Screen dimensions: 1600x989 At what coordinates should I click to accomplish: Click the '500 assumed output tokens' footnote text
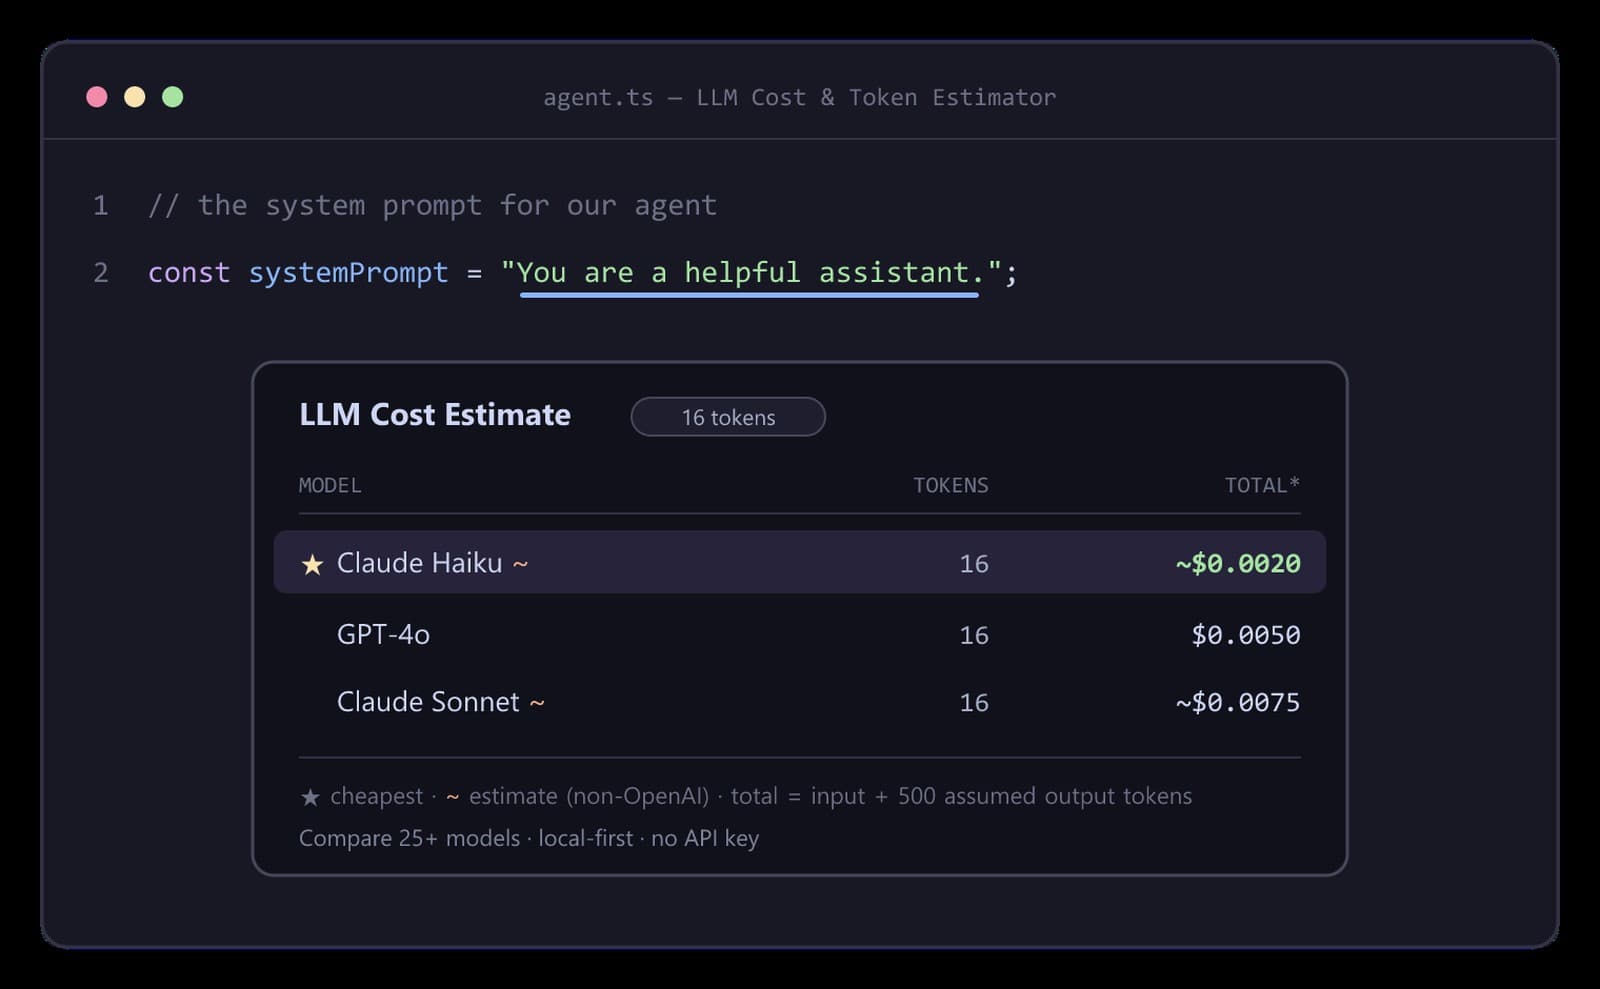1045,796
